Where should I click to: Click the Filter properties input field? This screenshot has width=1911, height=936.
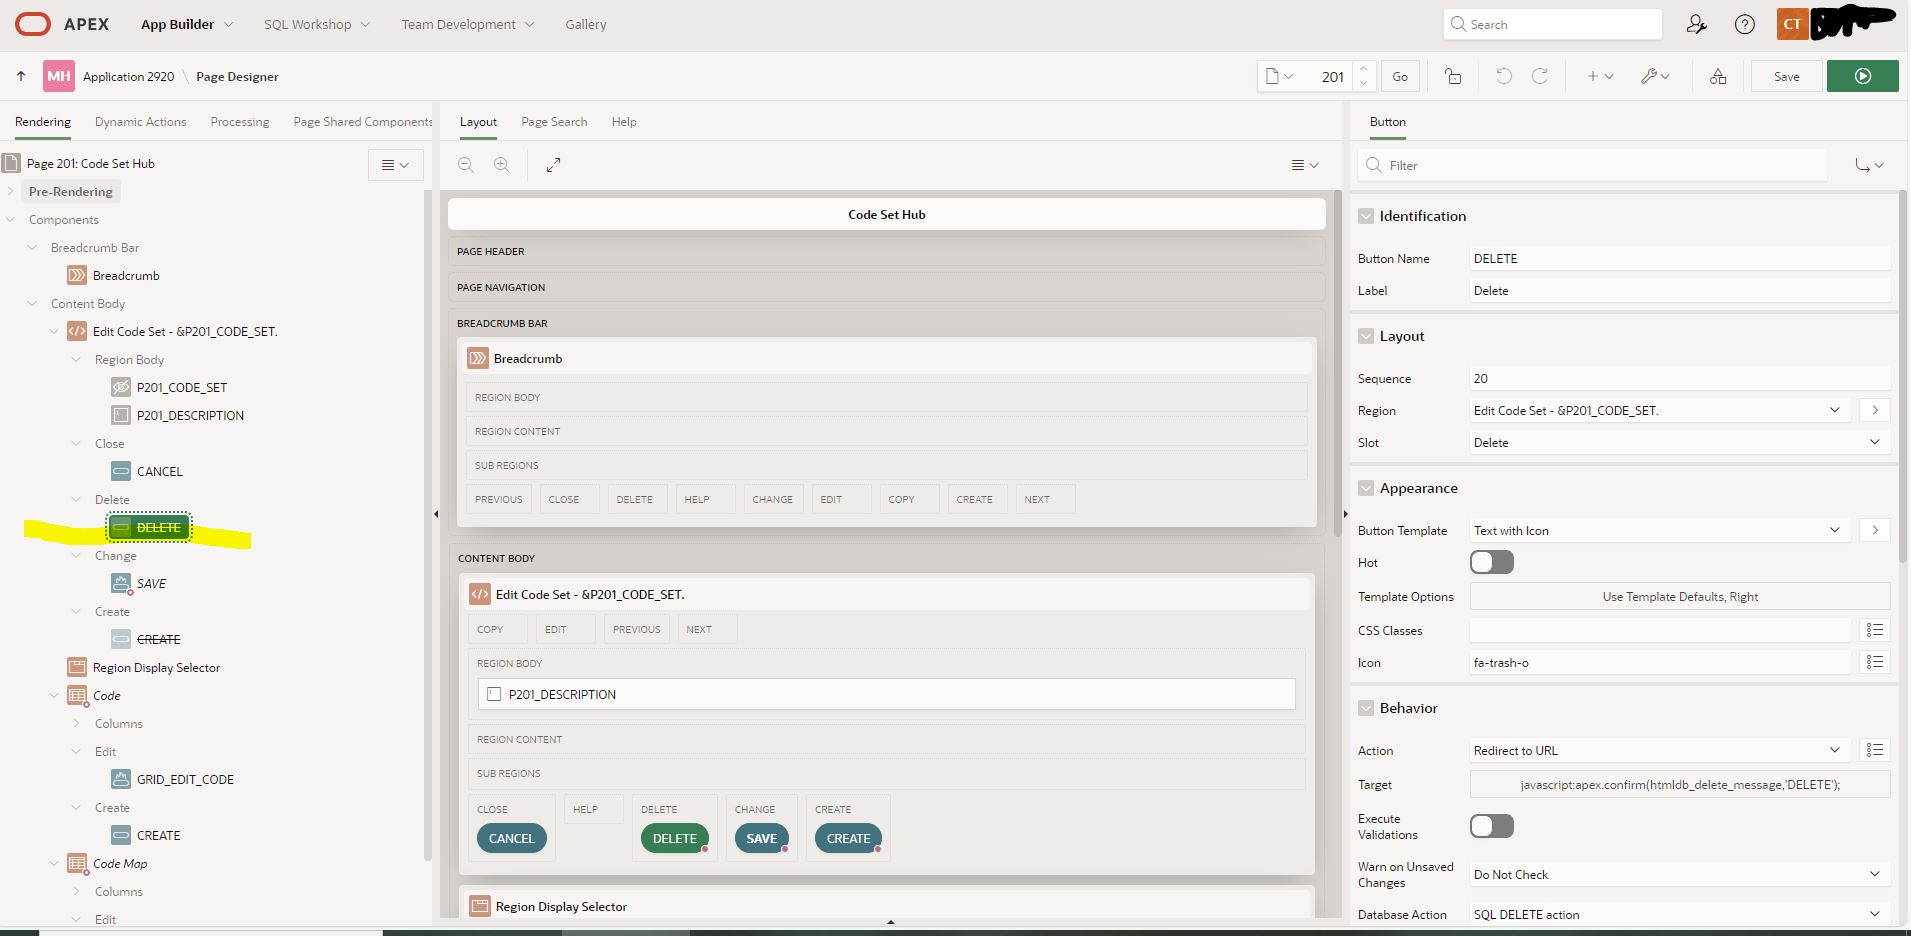click(1600, 165)
